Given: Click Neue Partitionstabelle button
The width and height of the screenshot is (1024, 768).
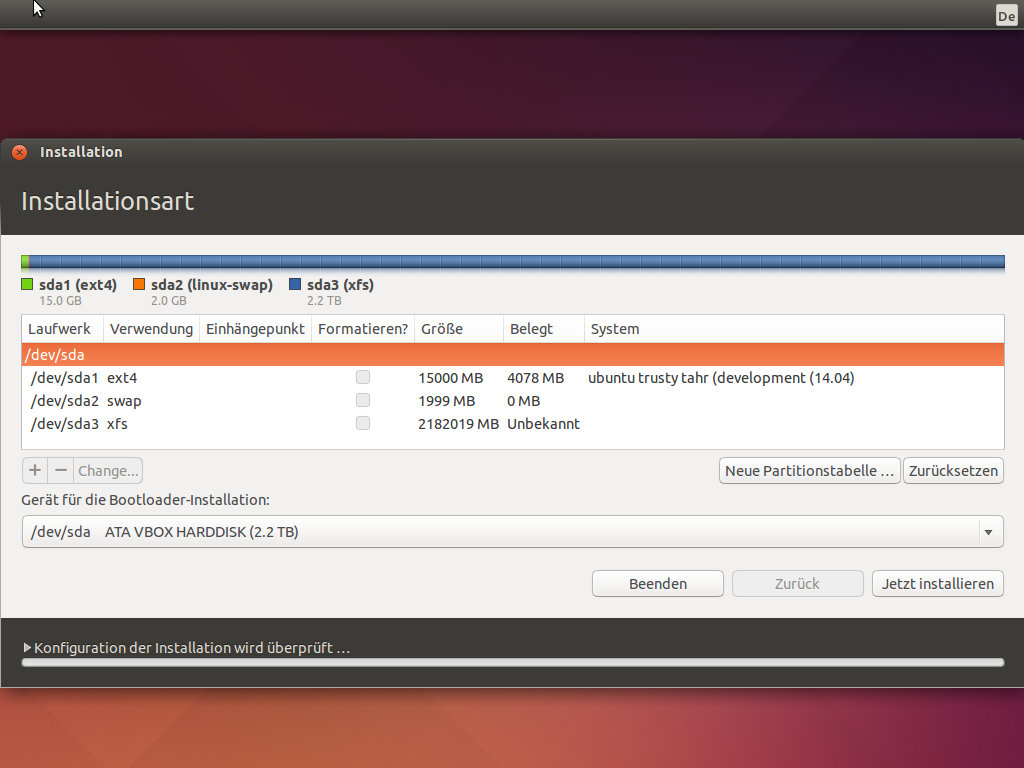Looking at the screenshot, I should [809, 471].
